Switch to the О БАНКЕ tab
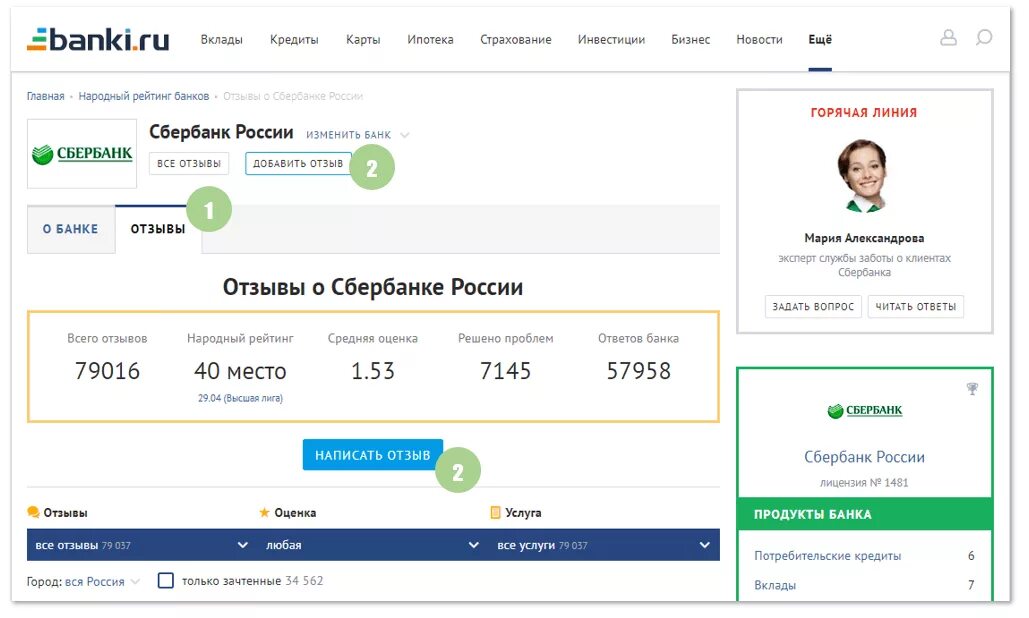 click(70, 228)
